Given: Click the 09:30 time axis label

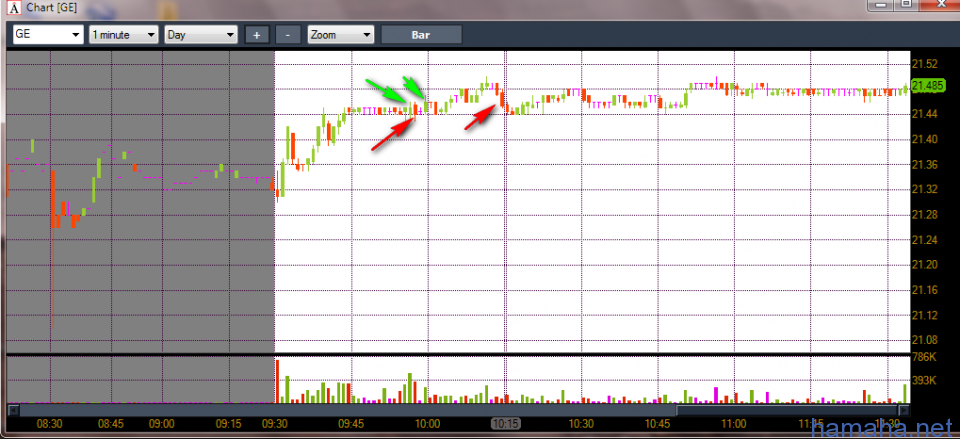Looking at the screenshot, I should point(274,424).
